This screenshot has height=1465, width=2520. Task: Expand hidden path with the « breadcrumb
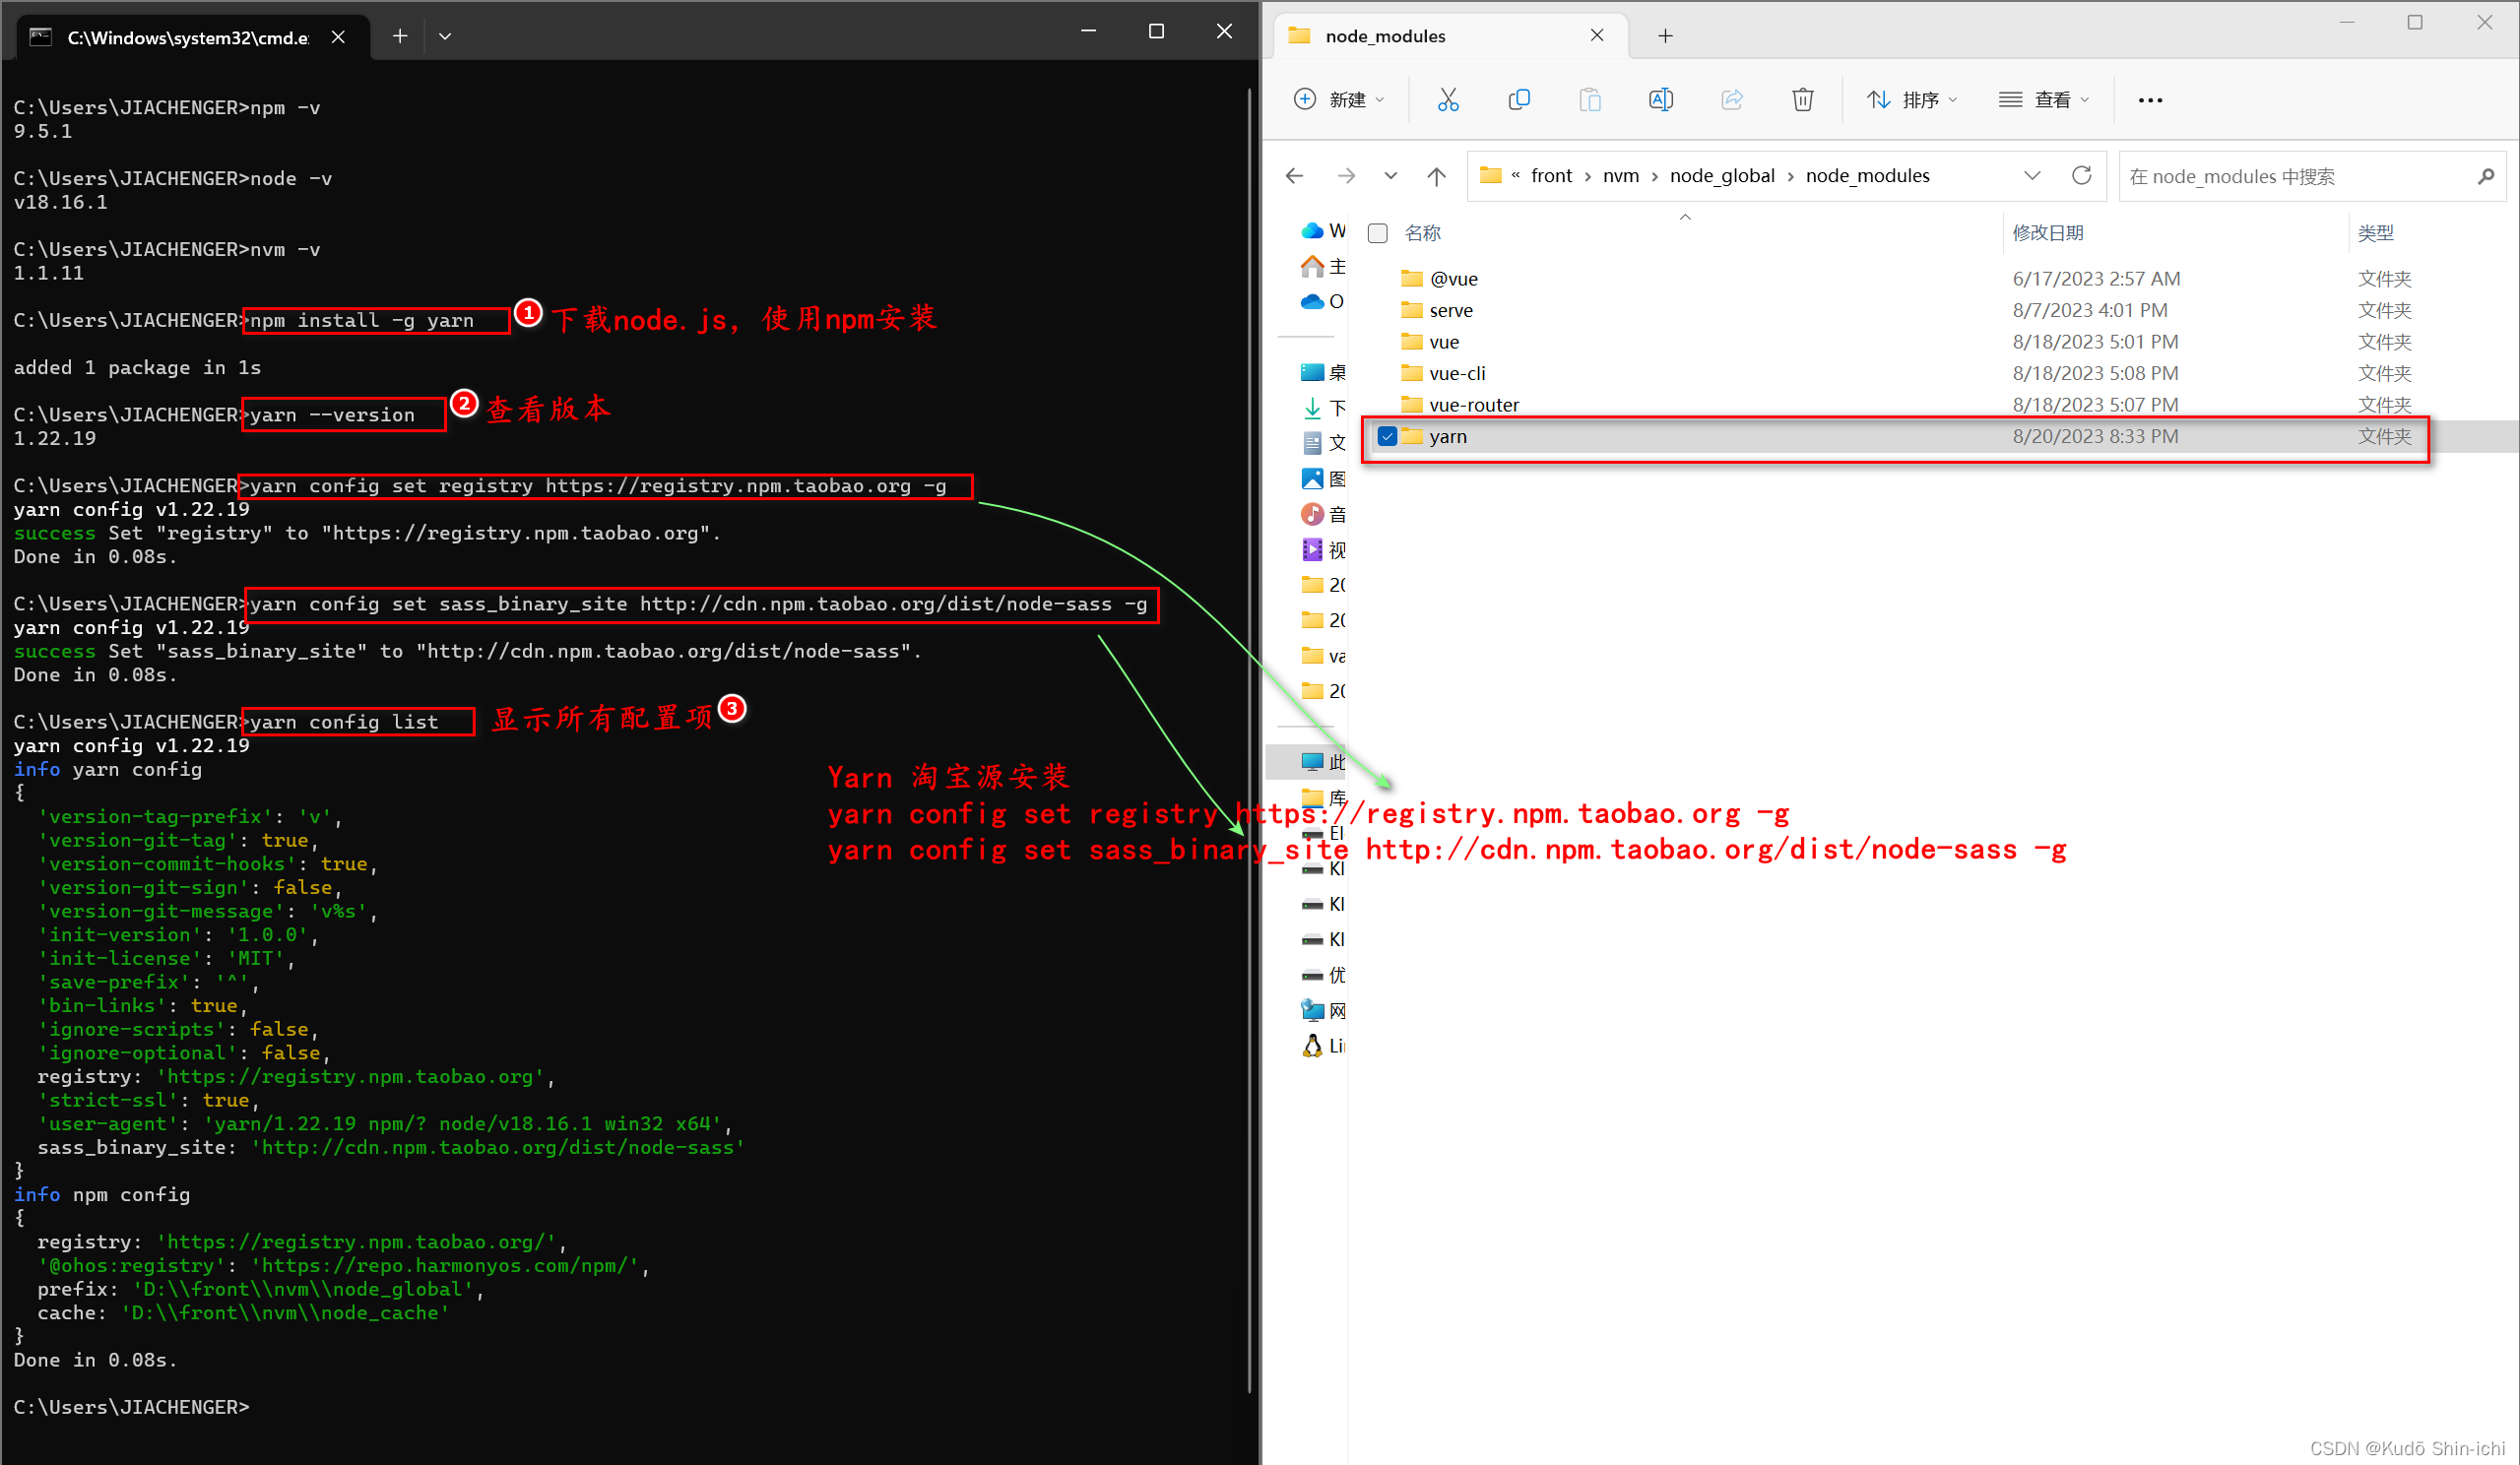1516,176
